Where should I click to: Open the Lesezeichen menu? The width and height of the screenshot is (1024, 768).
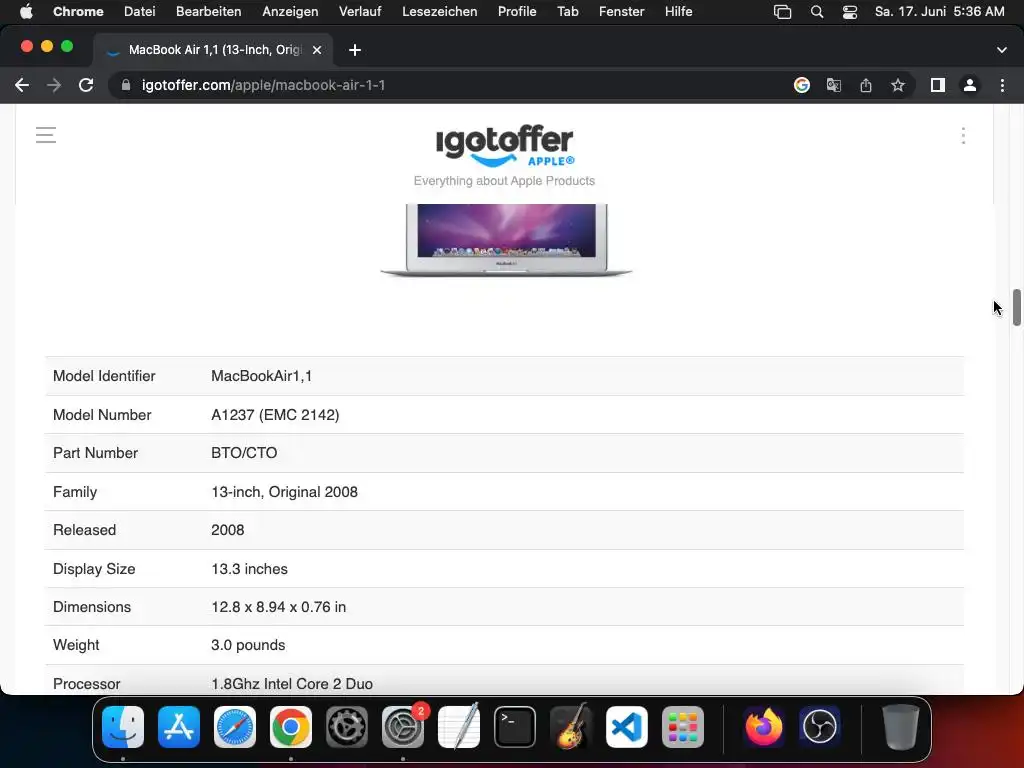point(440,12)
